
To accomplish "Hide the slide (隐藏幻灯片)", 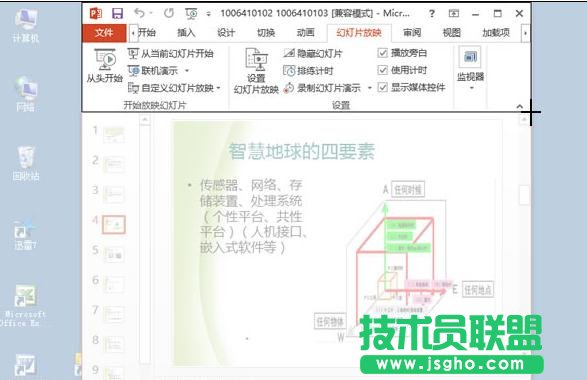I will [313, 54].
